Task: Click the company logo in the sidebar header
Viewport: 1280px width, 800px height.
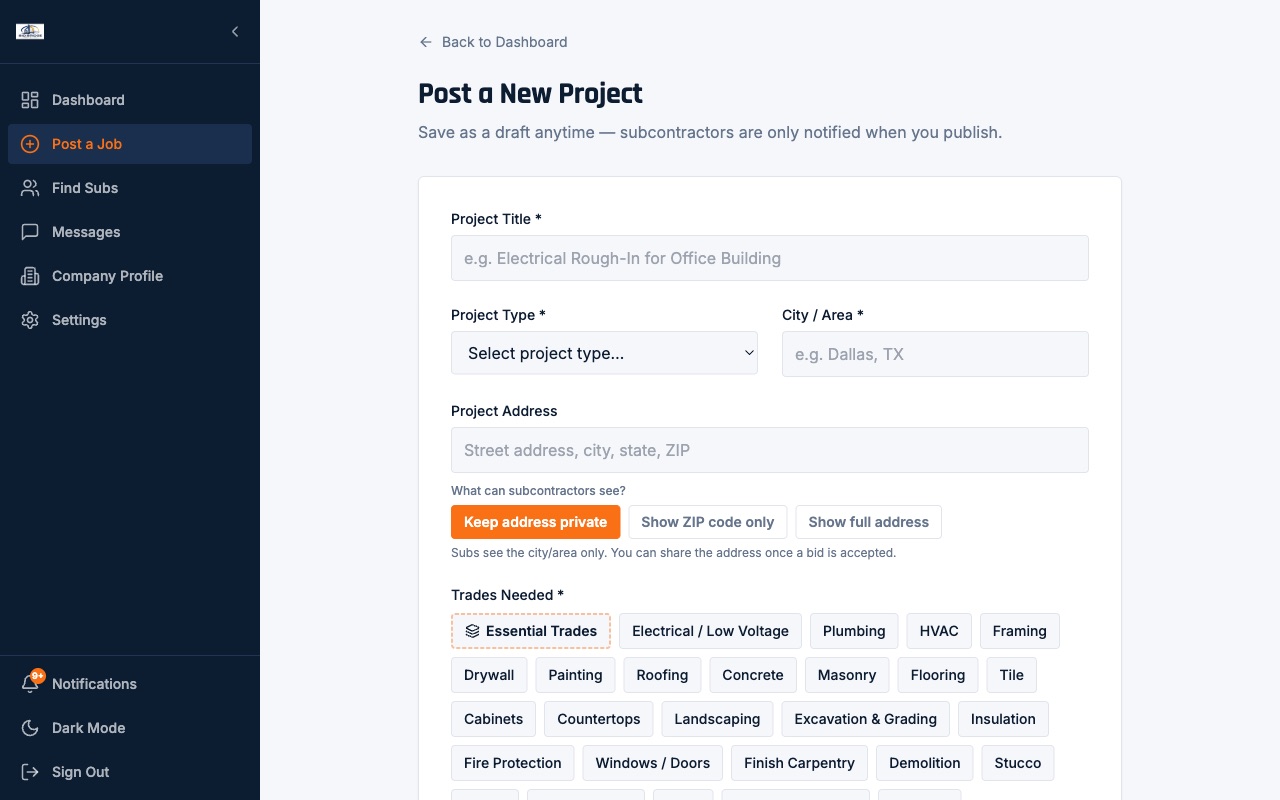Action: [30, 31]
